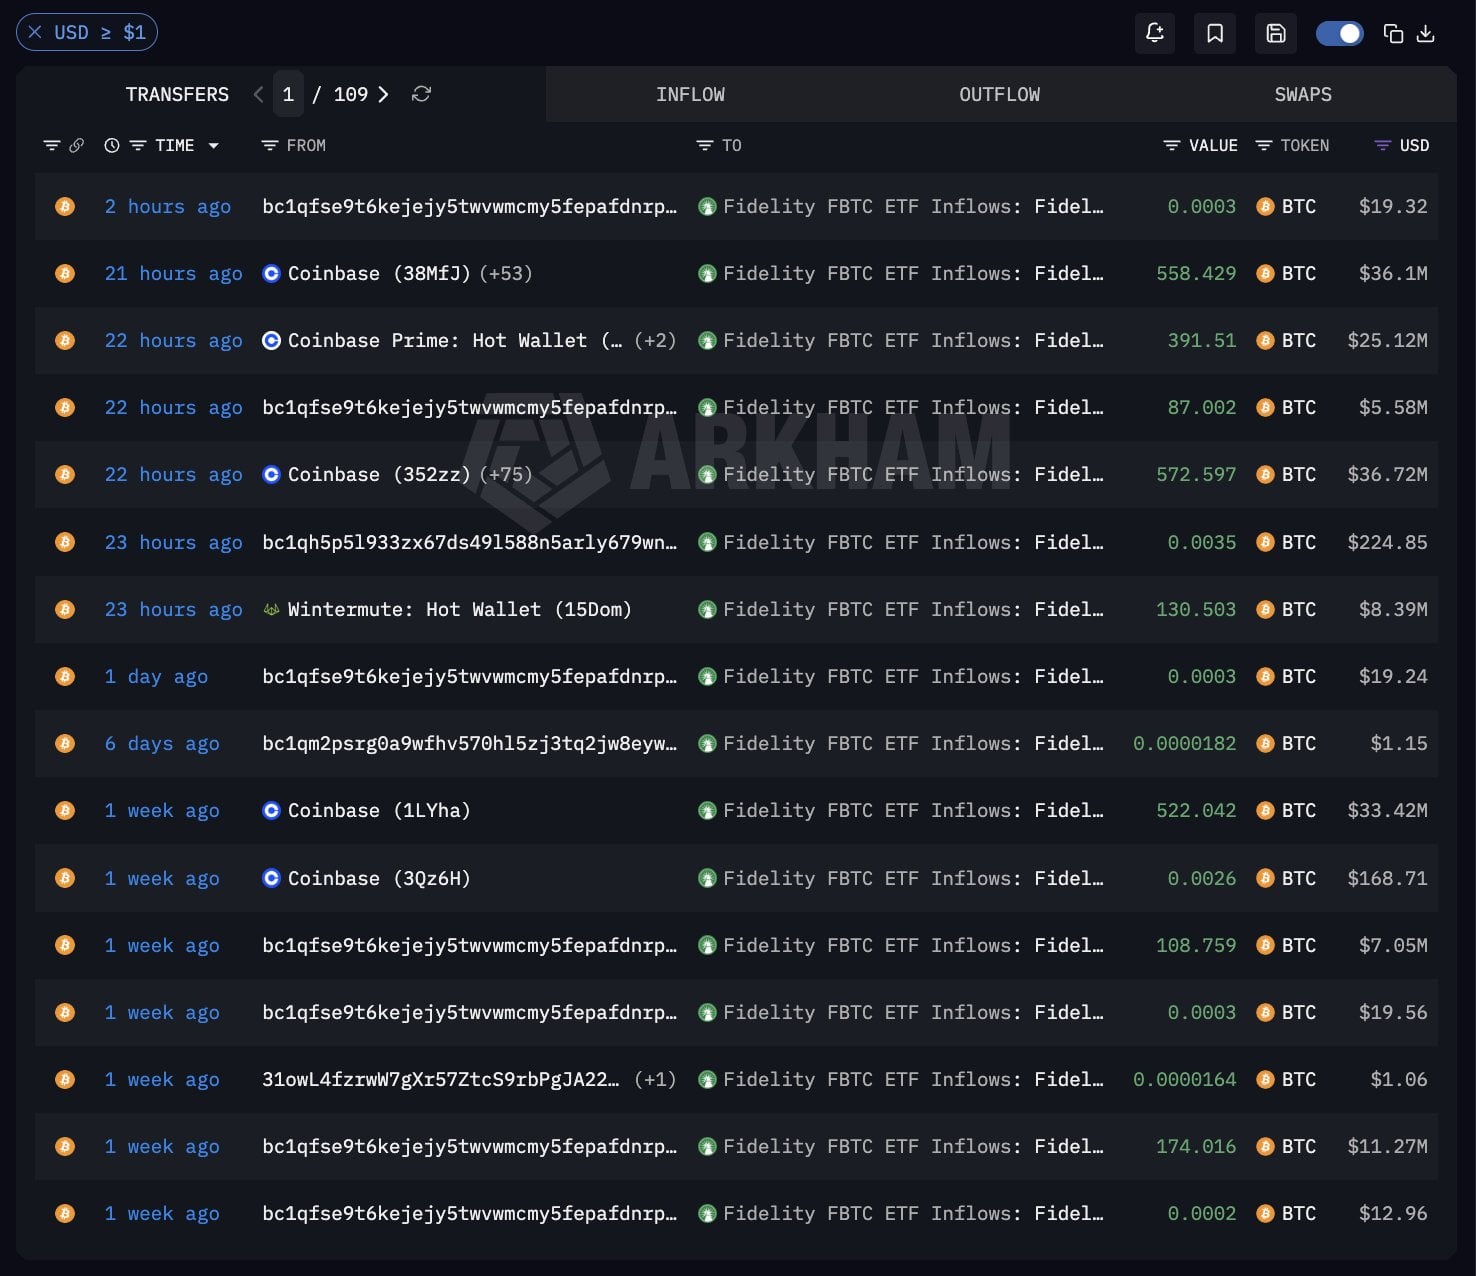Image resolution: width=1476 pixels, height=1276 pixels.
Task: Open the TOKEN column filter
Action: click(x=1264, y=146)
